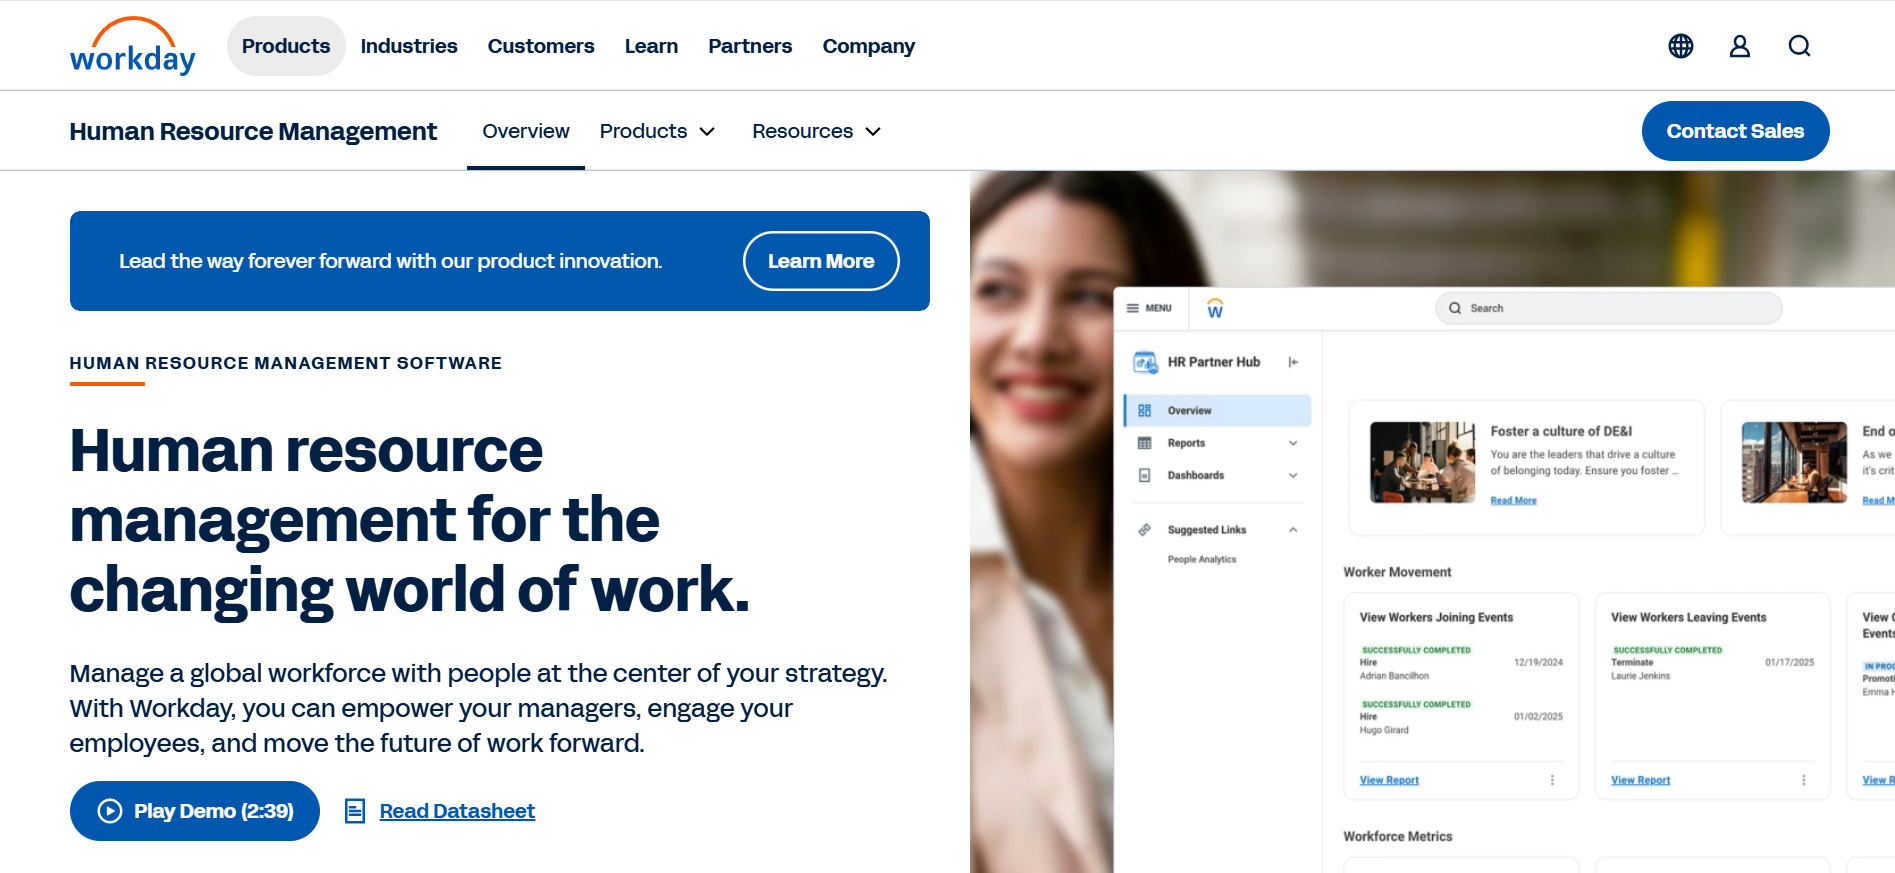Open the Products top menu
The height and width of the screenshot is (873, 1895).
(286, 46)
